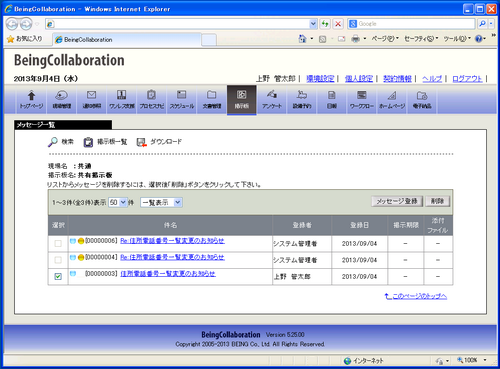Image resolution: width=500 pixels, height=369 pixels.
Task: Open the ページ(P) menu dropdown
Action: (x=385, y=39)
